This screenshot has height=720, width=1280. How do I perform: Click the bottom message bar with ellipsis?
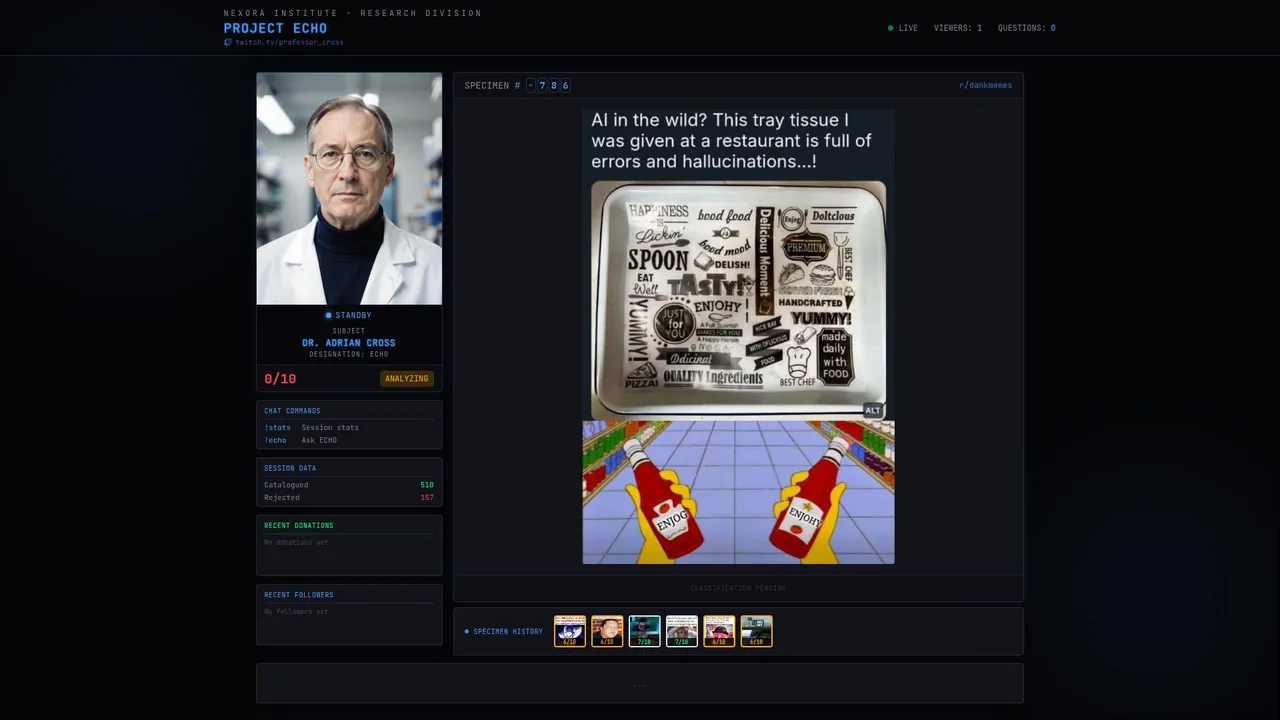[640, 683]
